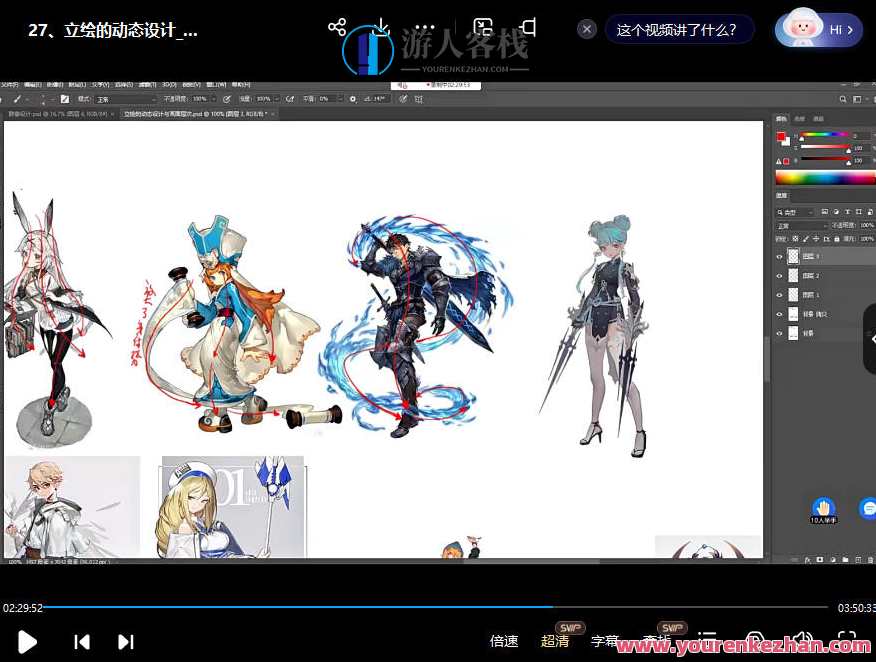Click the red foreground color swatch
Viewport: 876px width, 662px height.
(x=781, y=136)
